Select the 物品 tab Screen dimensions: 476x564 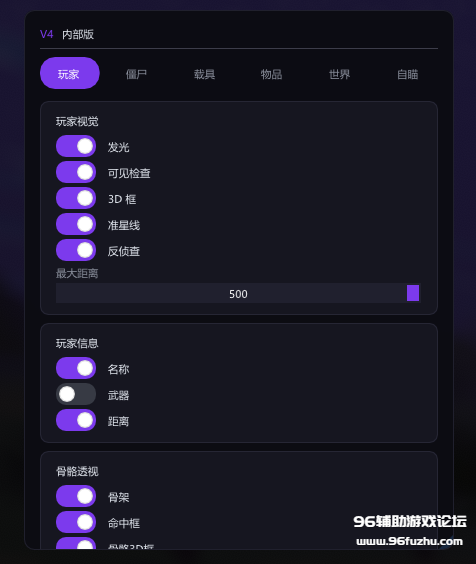click(x=271, y=74)
